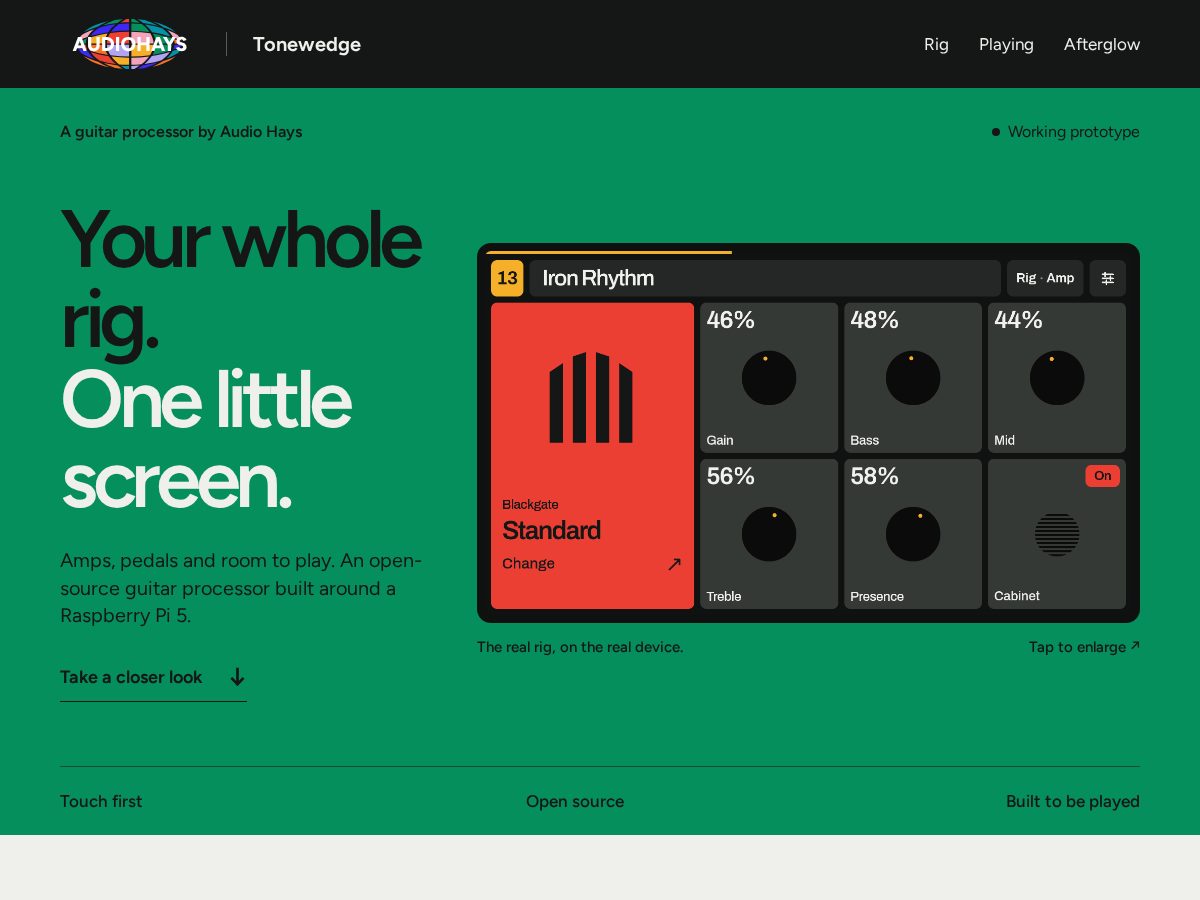The image size is (1200, 900).
Task: Select the Iron Rhythm preset name field
Action: click(764, 278)
